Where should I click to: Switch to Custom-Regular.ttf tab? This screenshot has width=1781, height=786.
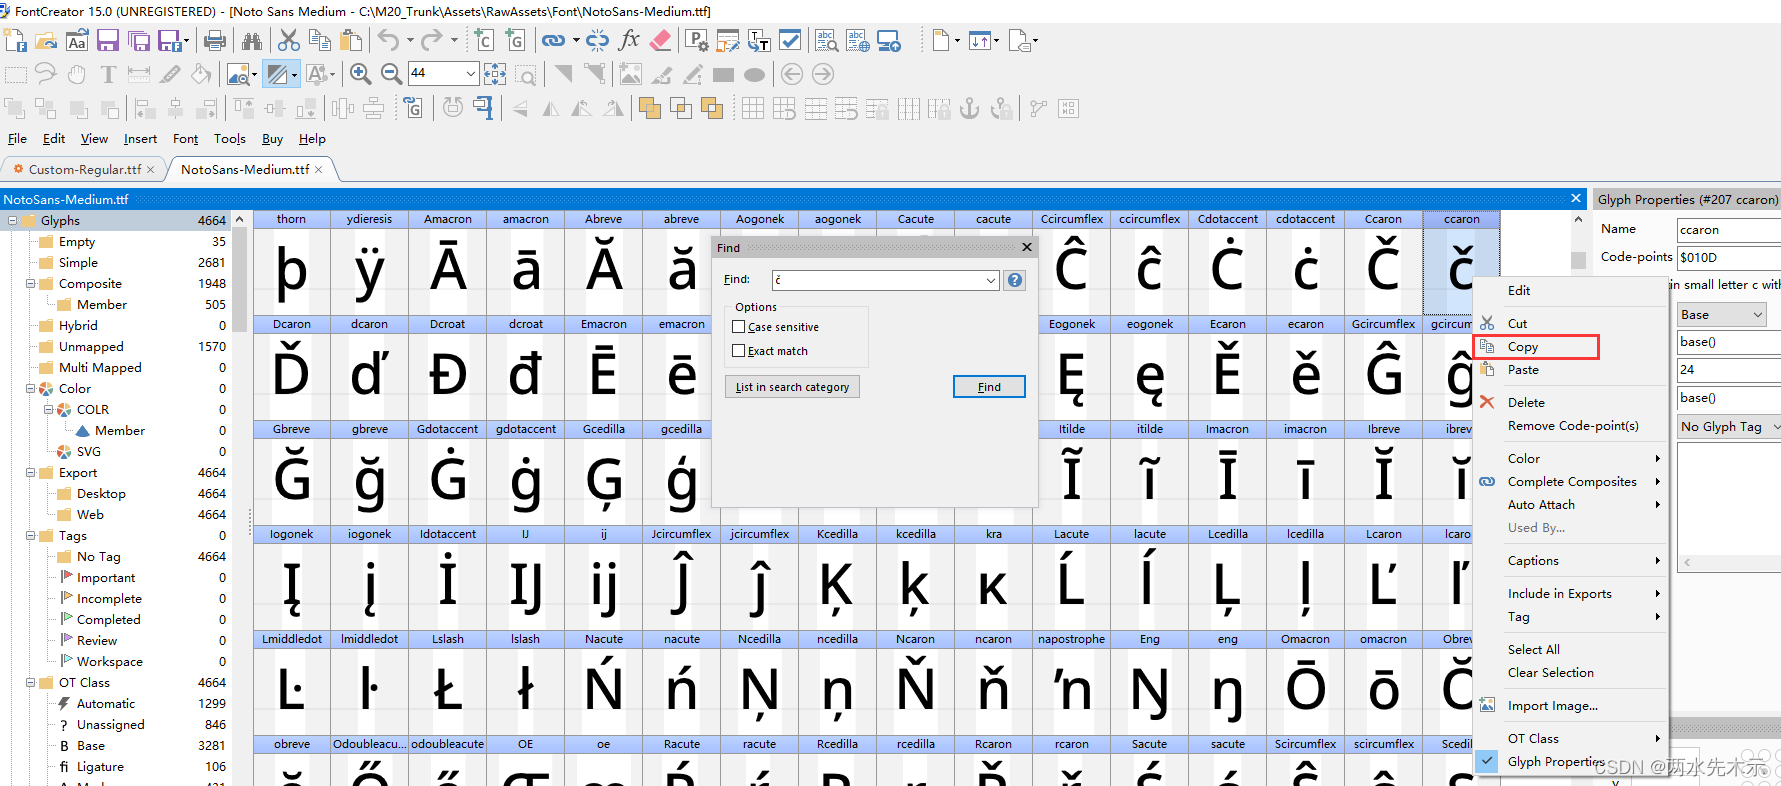tap(84, 170)
